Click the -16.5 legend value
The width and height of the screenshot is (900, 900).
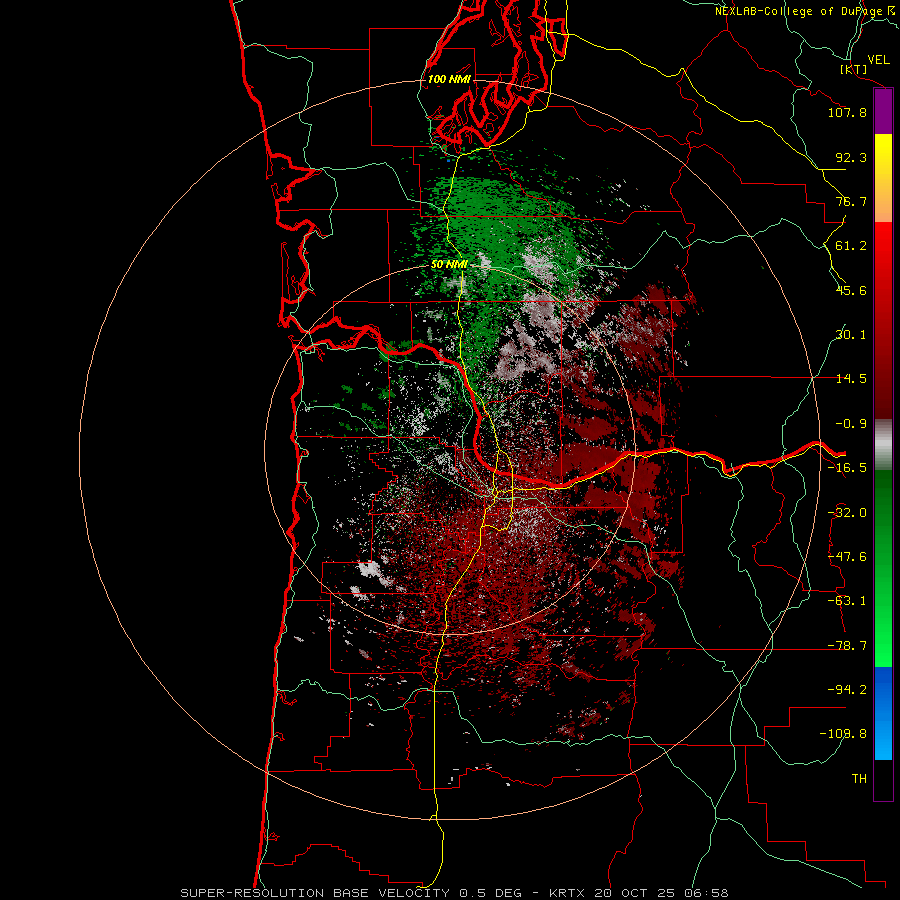point(847,468)
